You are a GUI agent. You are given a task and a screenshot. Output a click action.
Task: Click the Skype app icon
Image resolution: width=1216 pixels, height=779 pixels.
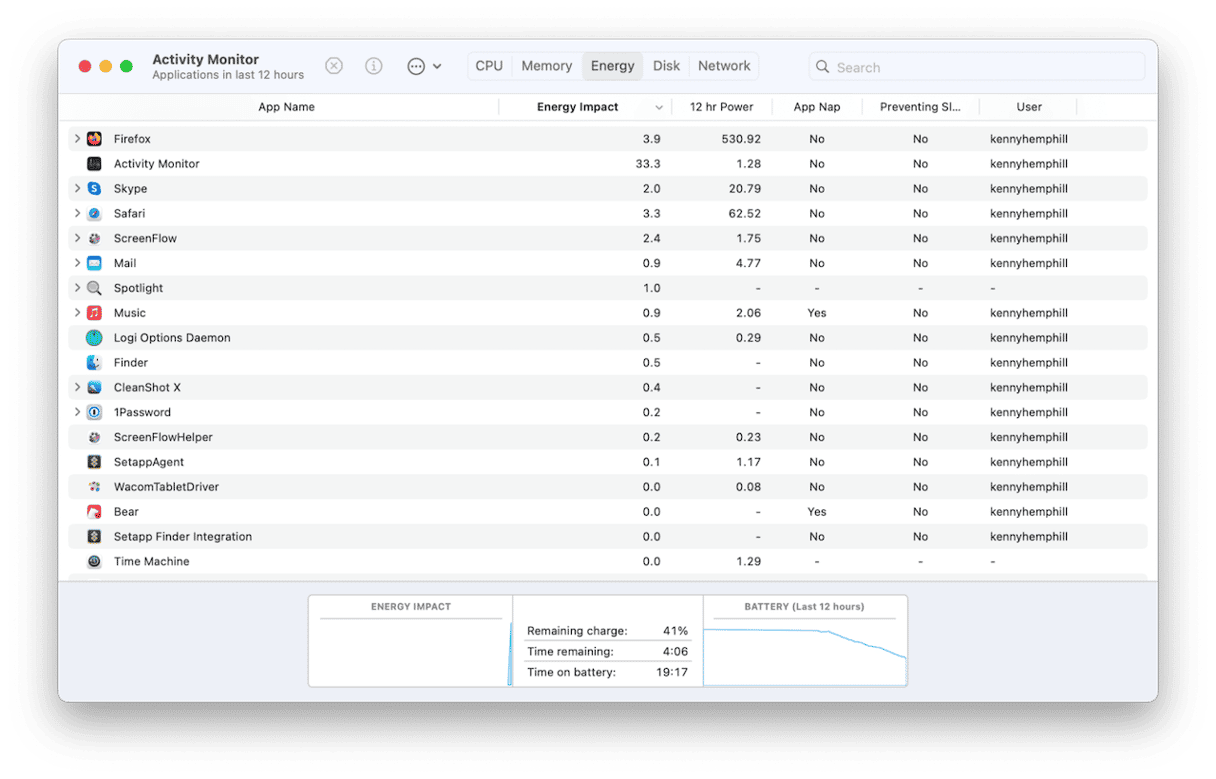pyautogui.click(x=94, y=189)
